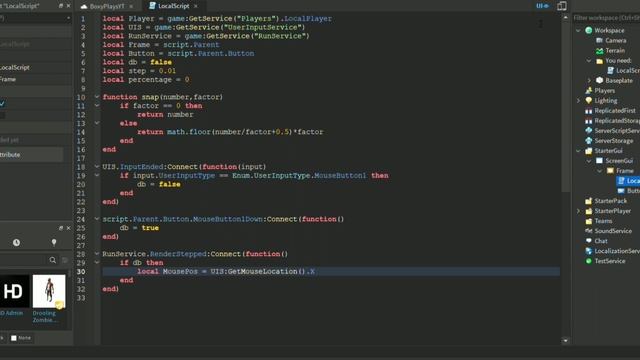The width and height of the screenshot is (640, 360).
Task: Click the ServerScriptService icon
Action: [589, 131]
